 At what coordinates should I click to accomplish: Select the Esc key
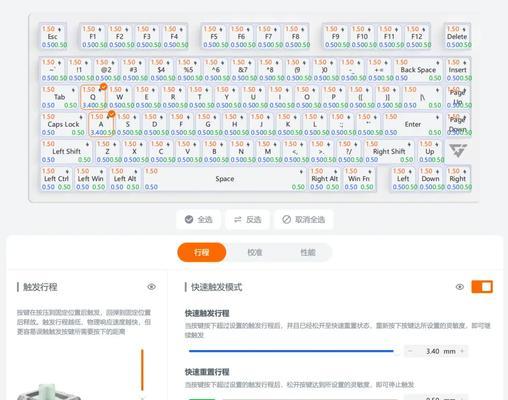point(53,37)
